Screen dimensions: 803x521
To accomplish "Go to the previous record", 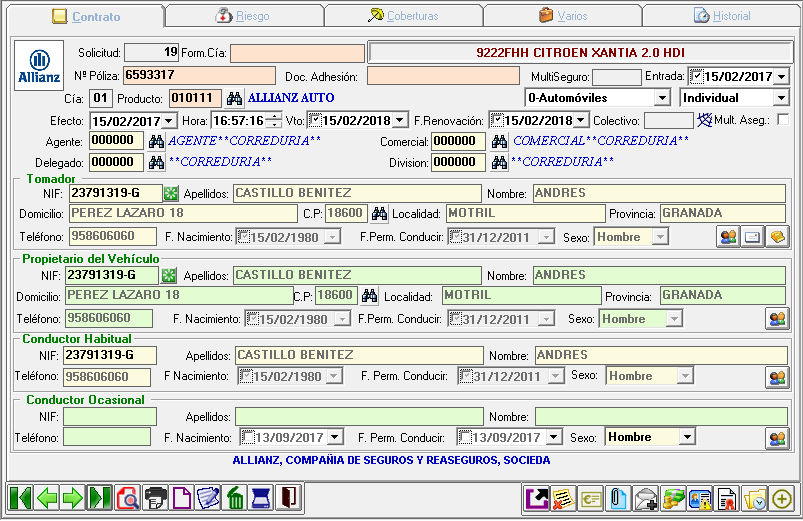I will [x=47, y=498].
